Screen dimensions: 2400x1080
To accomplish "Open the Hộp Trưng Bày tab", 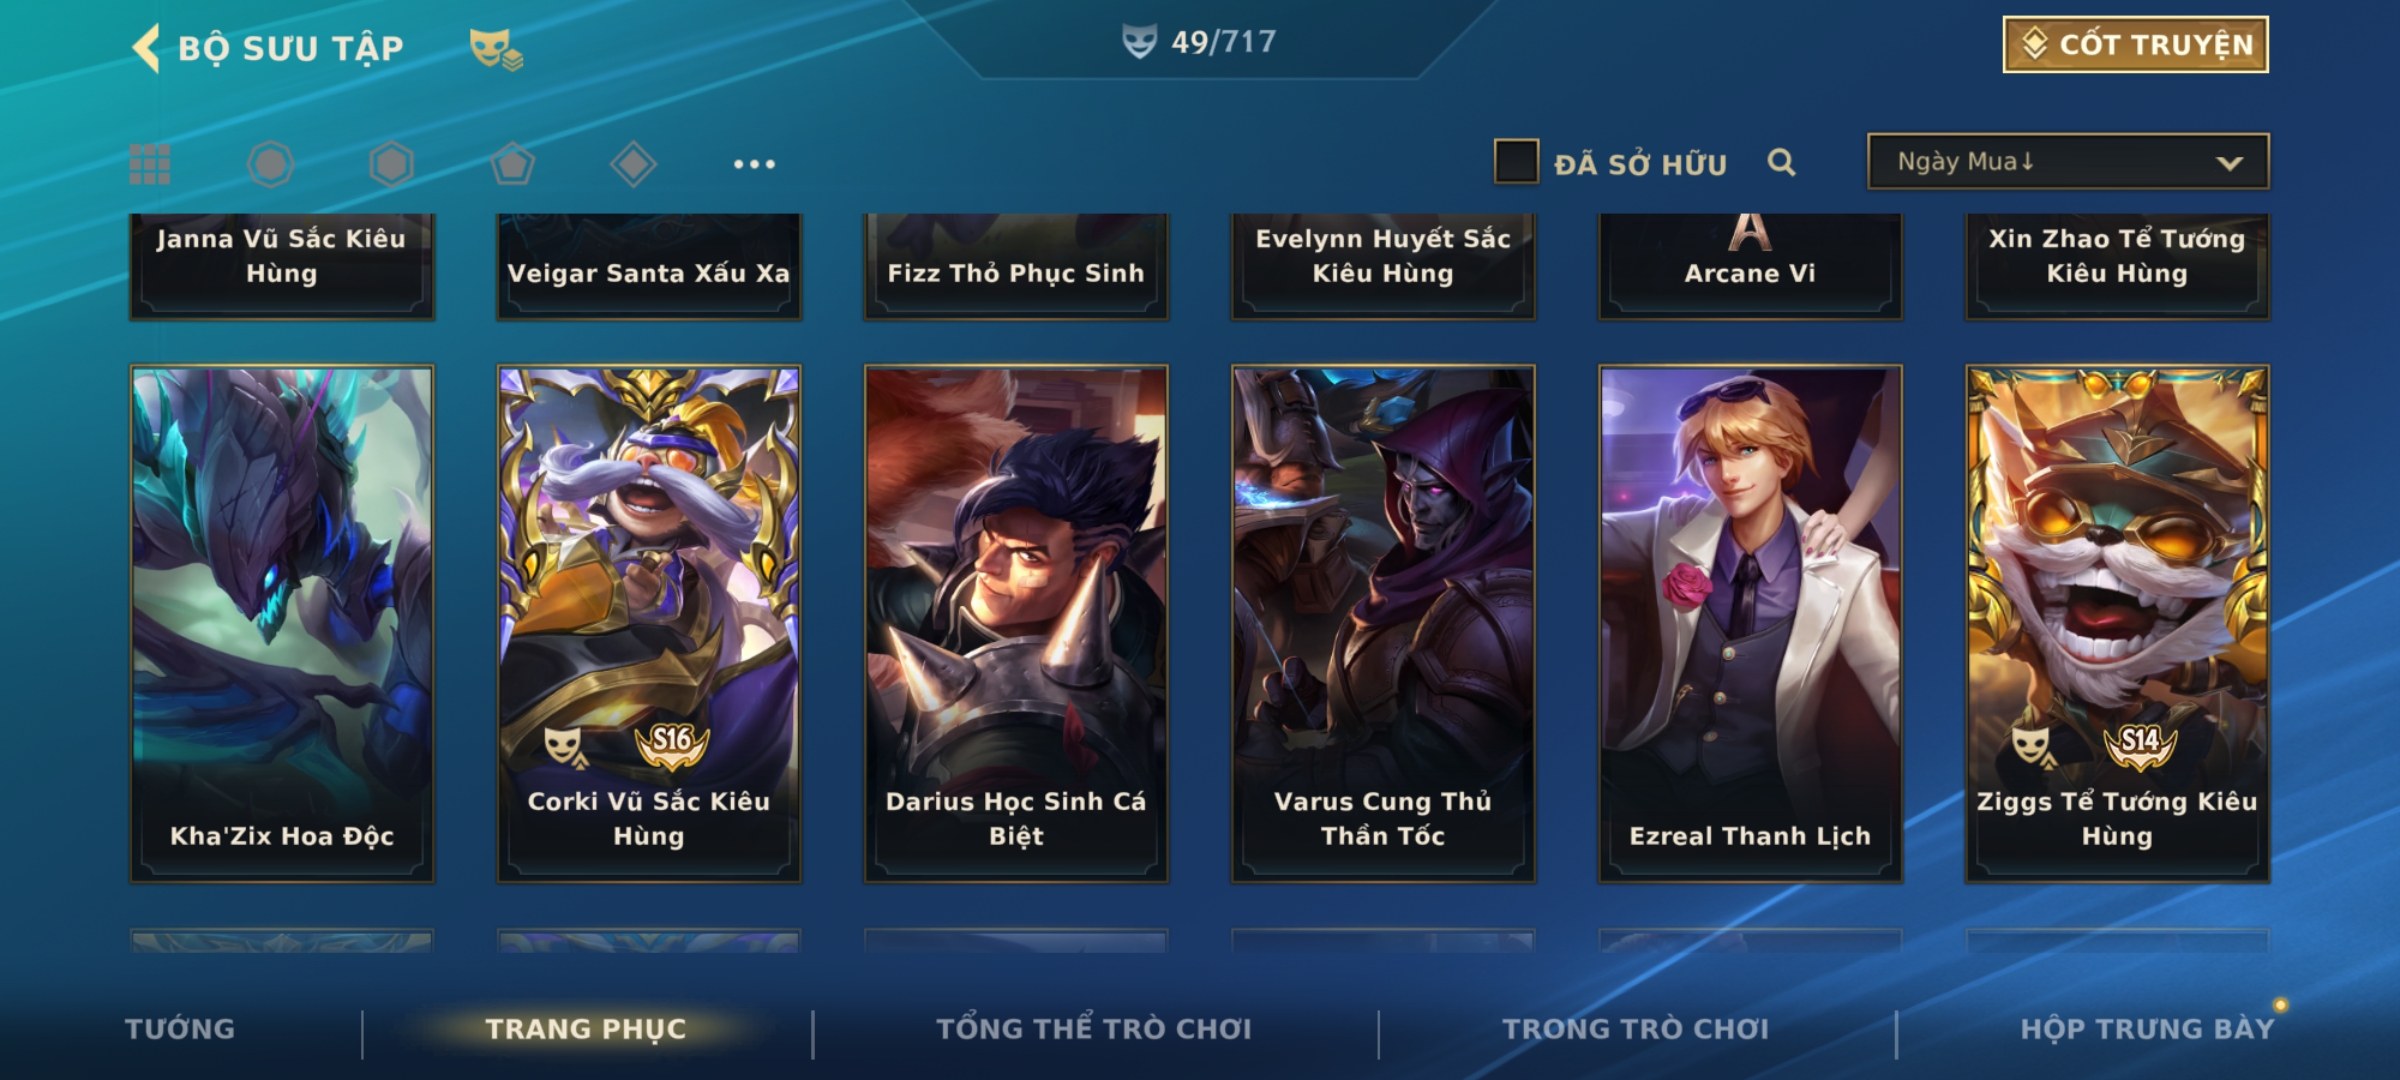I will pos(2147,1029).
